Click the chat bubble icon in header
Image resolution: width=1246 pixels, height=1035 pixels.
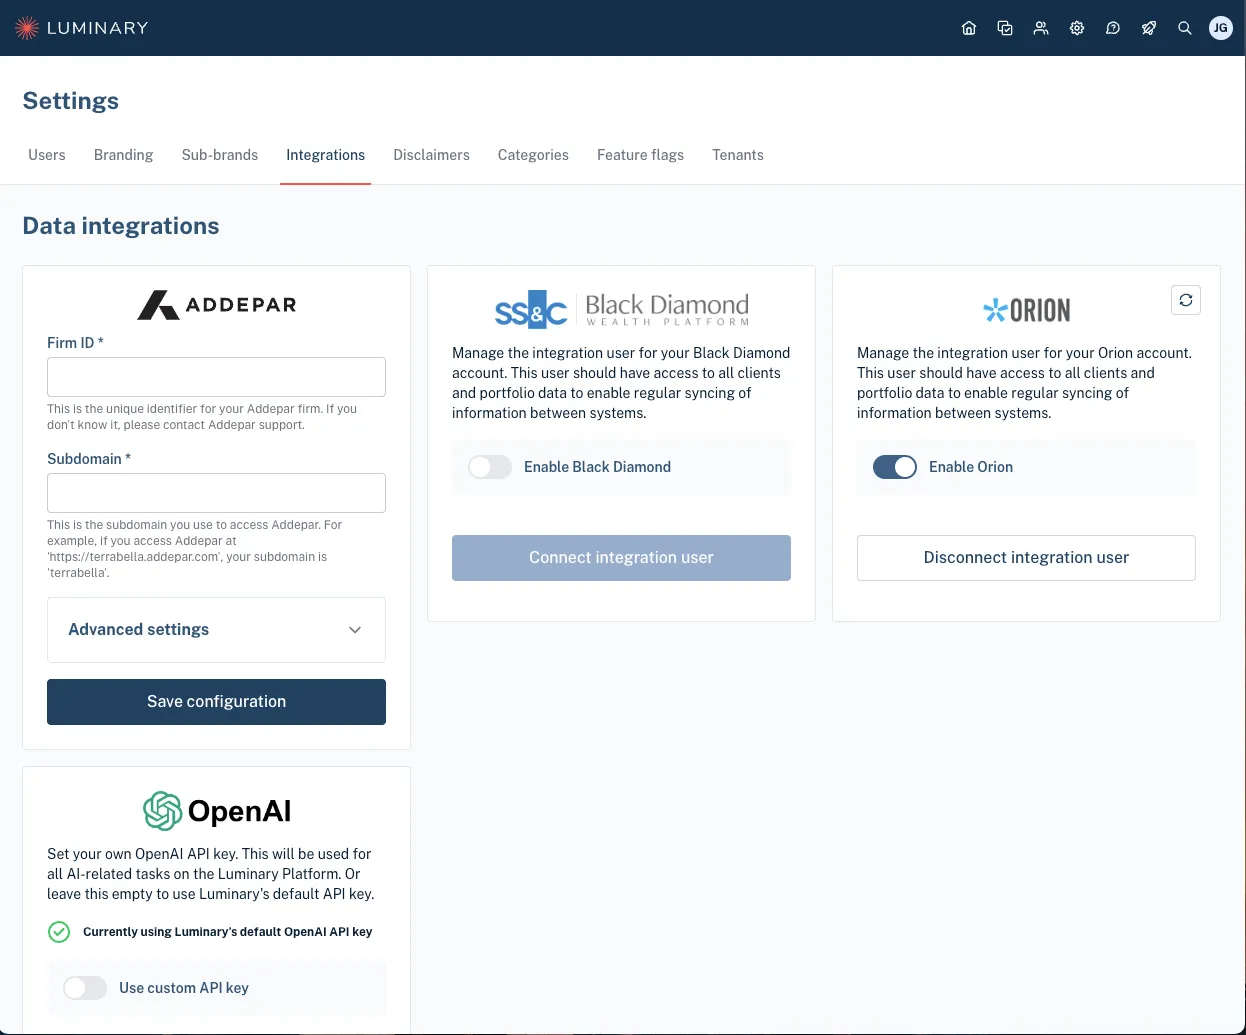point(1113,28)
